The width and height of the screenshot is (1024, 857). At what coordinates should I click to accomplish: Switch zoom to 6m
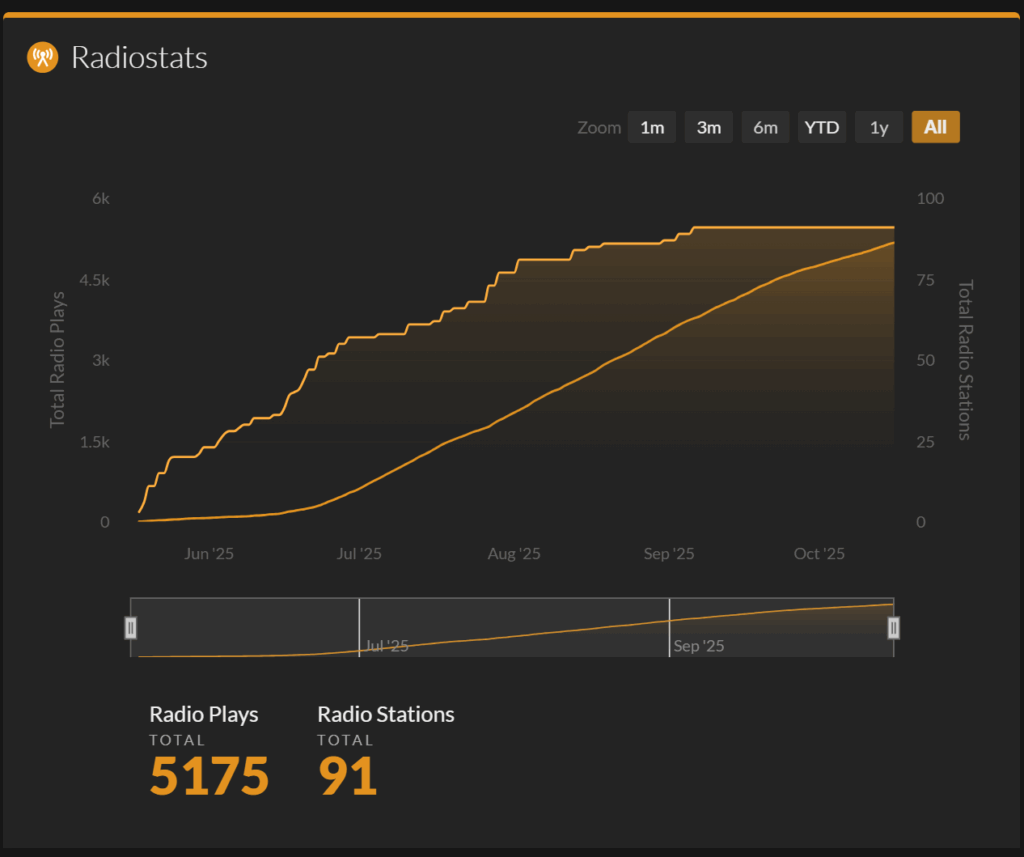[765, 127]
